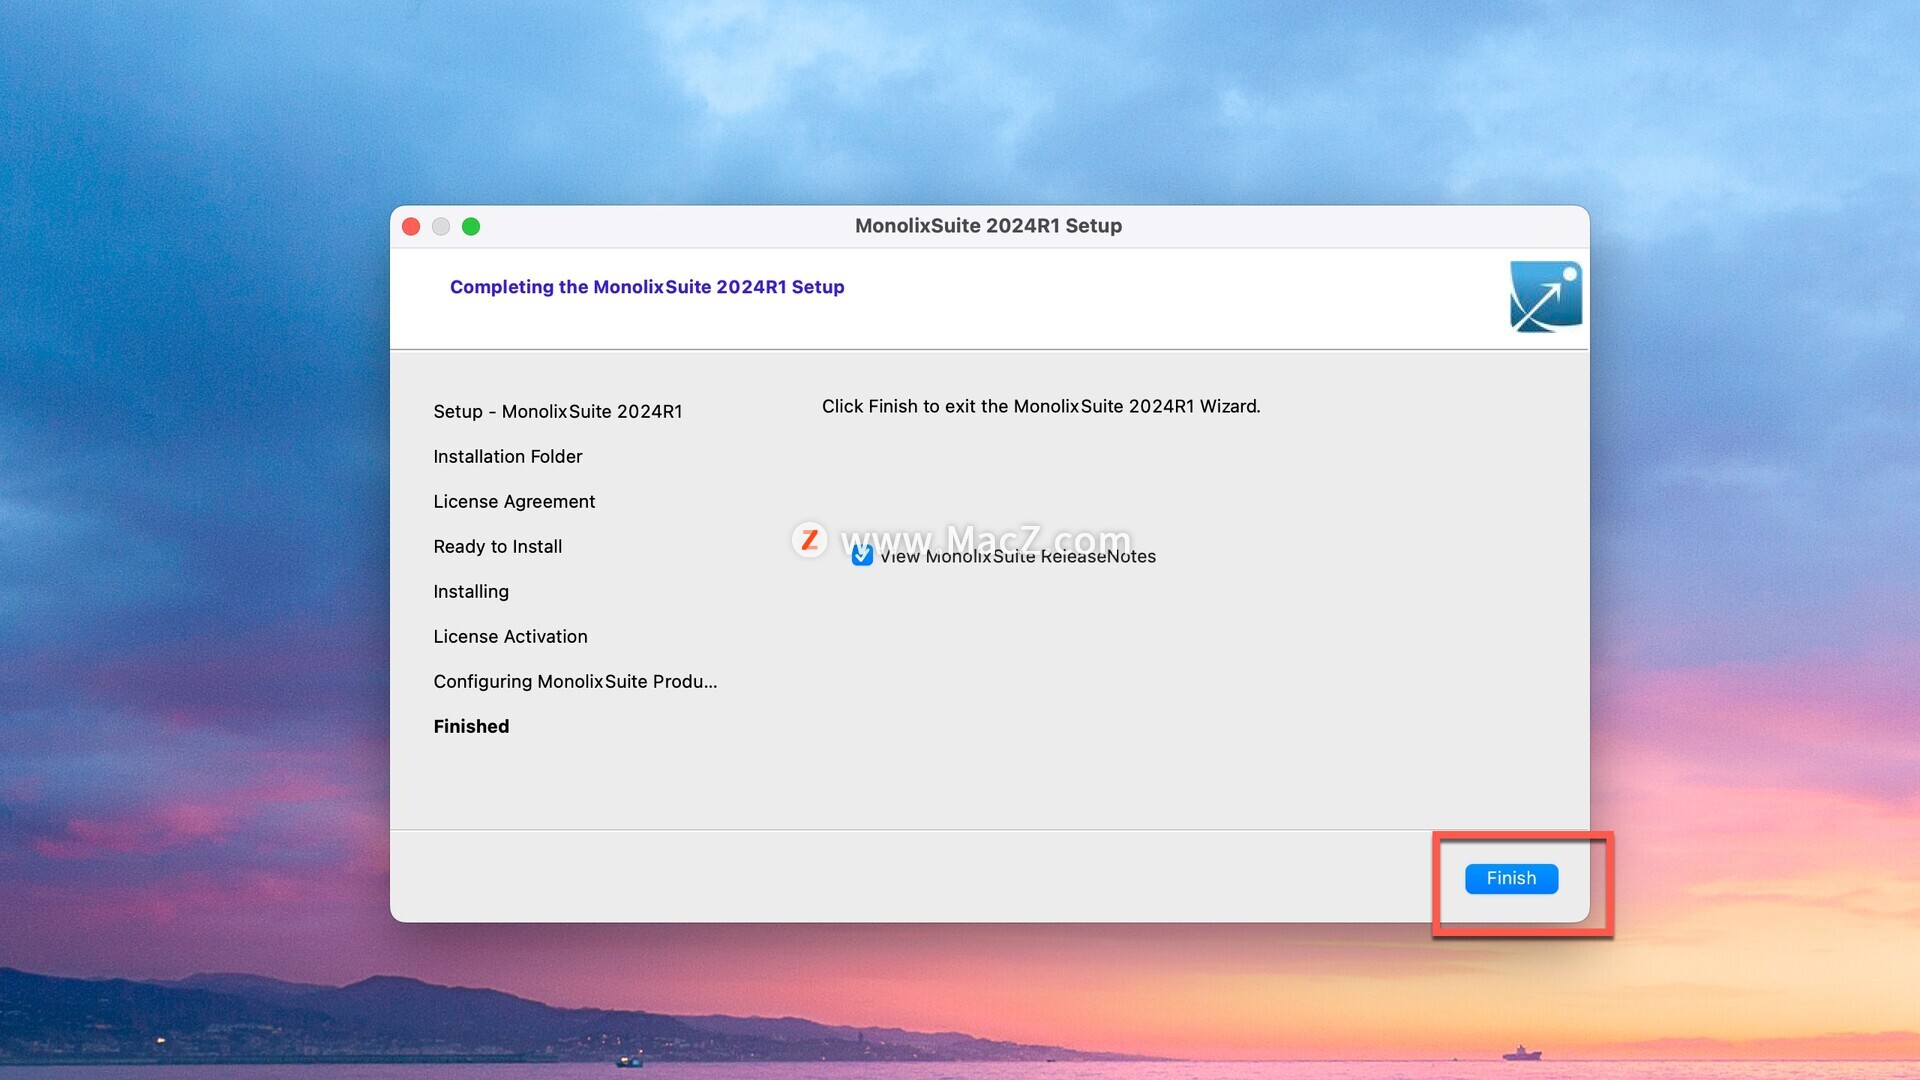1920x1080 pixels.
Task: Select the License Agreement step
Action: pyautogui.click(x=514, y=501)
